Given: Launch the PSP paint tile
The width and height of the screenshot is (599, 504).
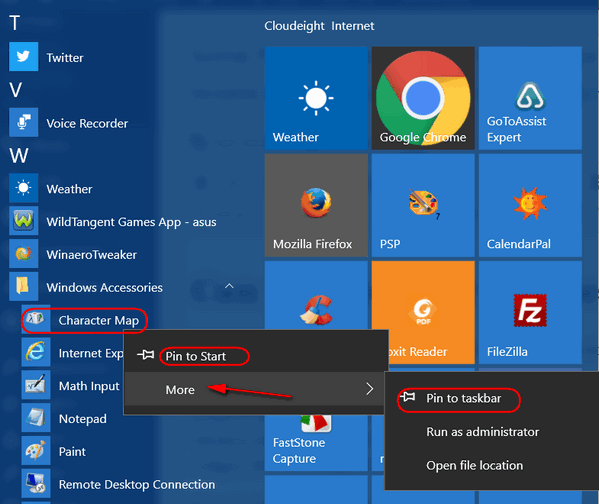Looking at the screenshot, I should coord(423,205).
